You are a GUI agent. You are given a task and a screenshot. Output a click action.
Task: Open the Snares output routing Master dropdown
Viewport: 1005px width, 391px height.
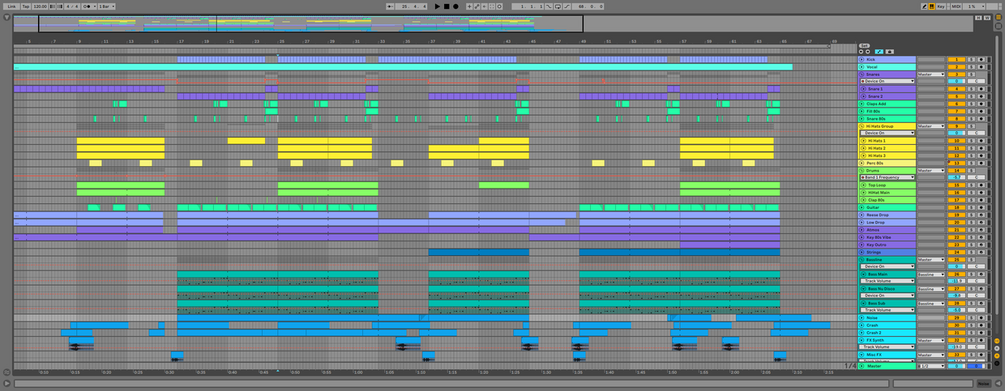click(x=931, y=74)
